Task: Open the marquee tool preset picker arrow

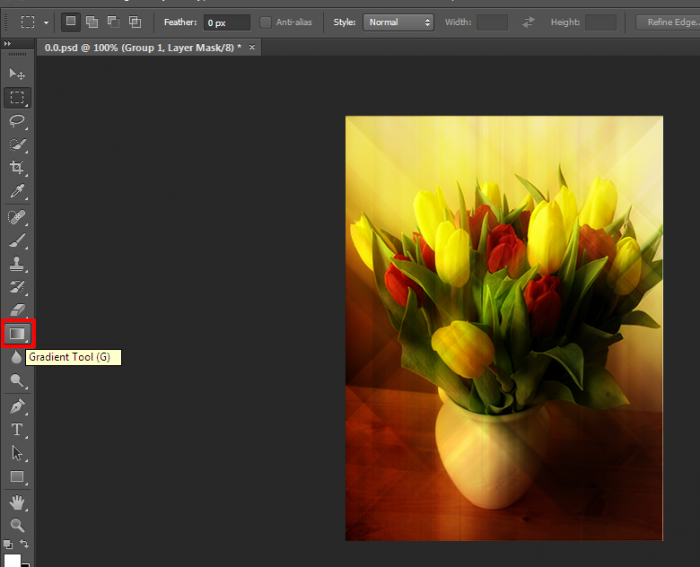Action: coord(46,22)
